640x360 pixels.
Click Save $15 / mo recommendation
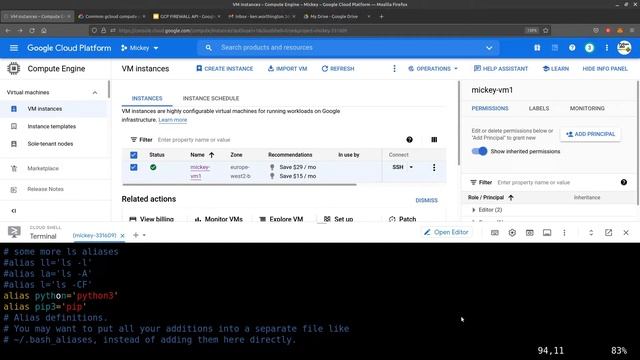tap(298, 176)
